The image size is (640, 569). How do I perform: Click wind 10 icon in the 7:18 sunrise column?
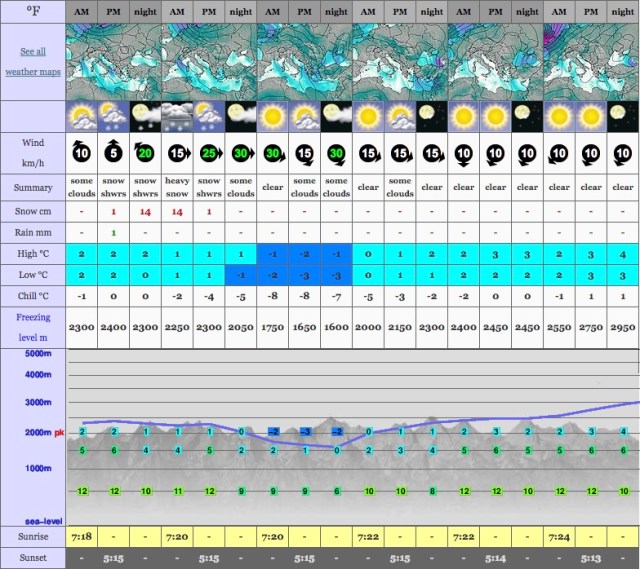(x=81, y=152)
